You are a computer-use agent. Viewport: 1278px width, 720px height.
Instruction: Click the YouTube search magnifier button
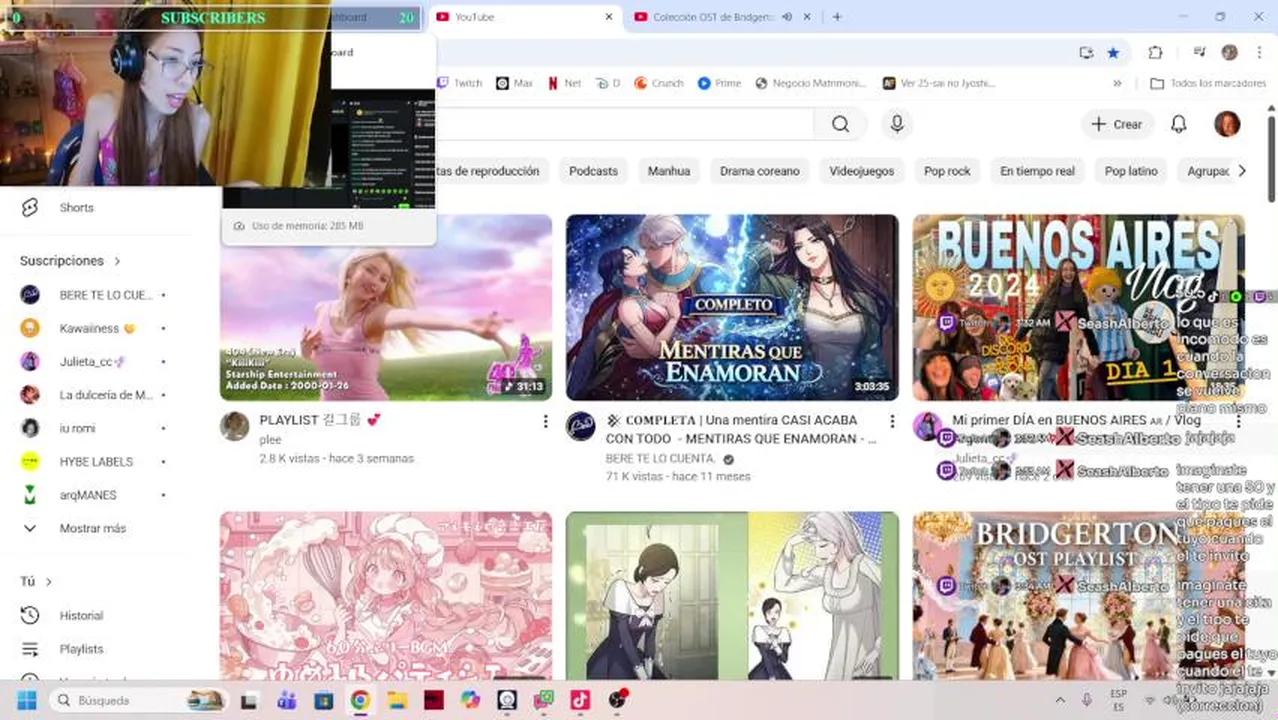point(840,124)
